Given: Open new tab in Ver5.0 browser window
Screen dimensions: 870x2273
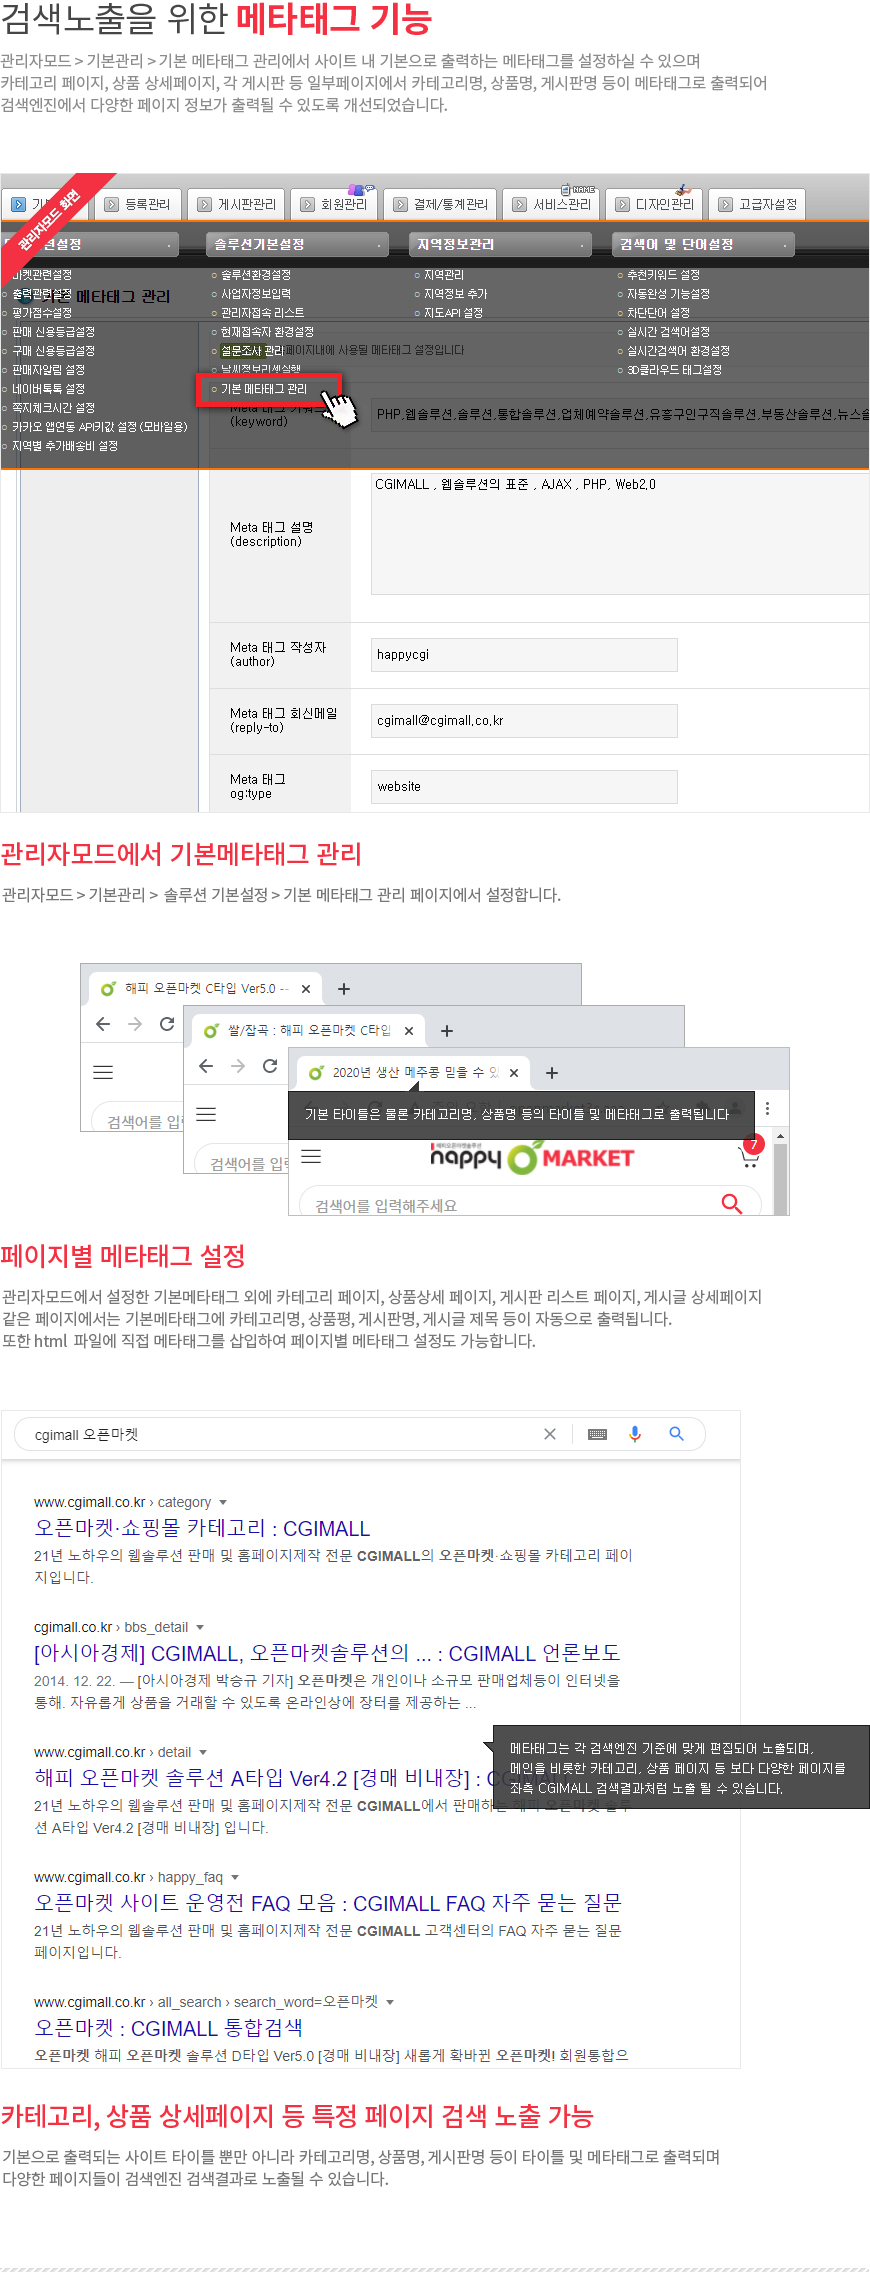Looking at the screenshot, I should 344,989.
